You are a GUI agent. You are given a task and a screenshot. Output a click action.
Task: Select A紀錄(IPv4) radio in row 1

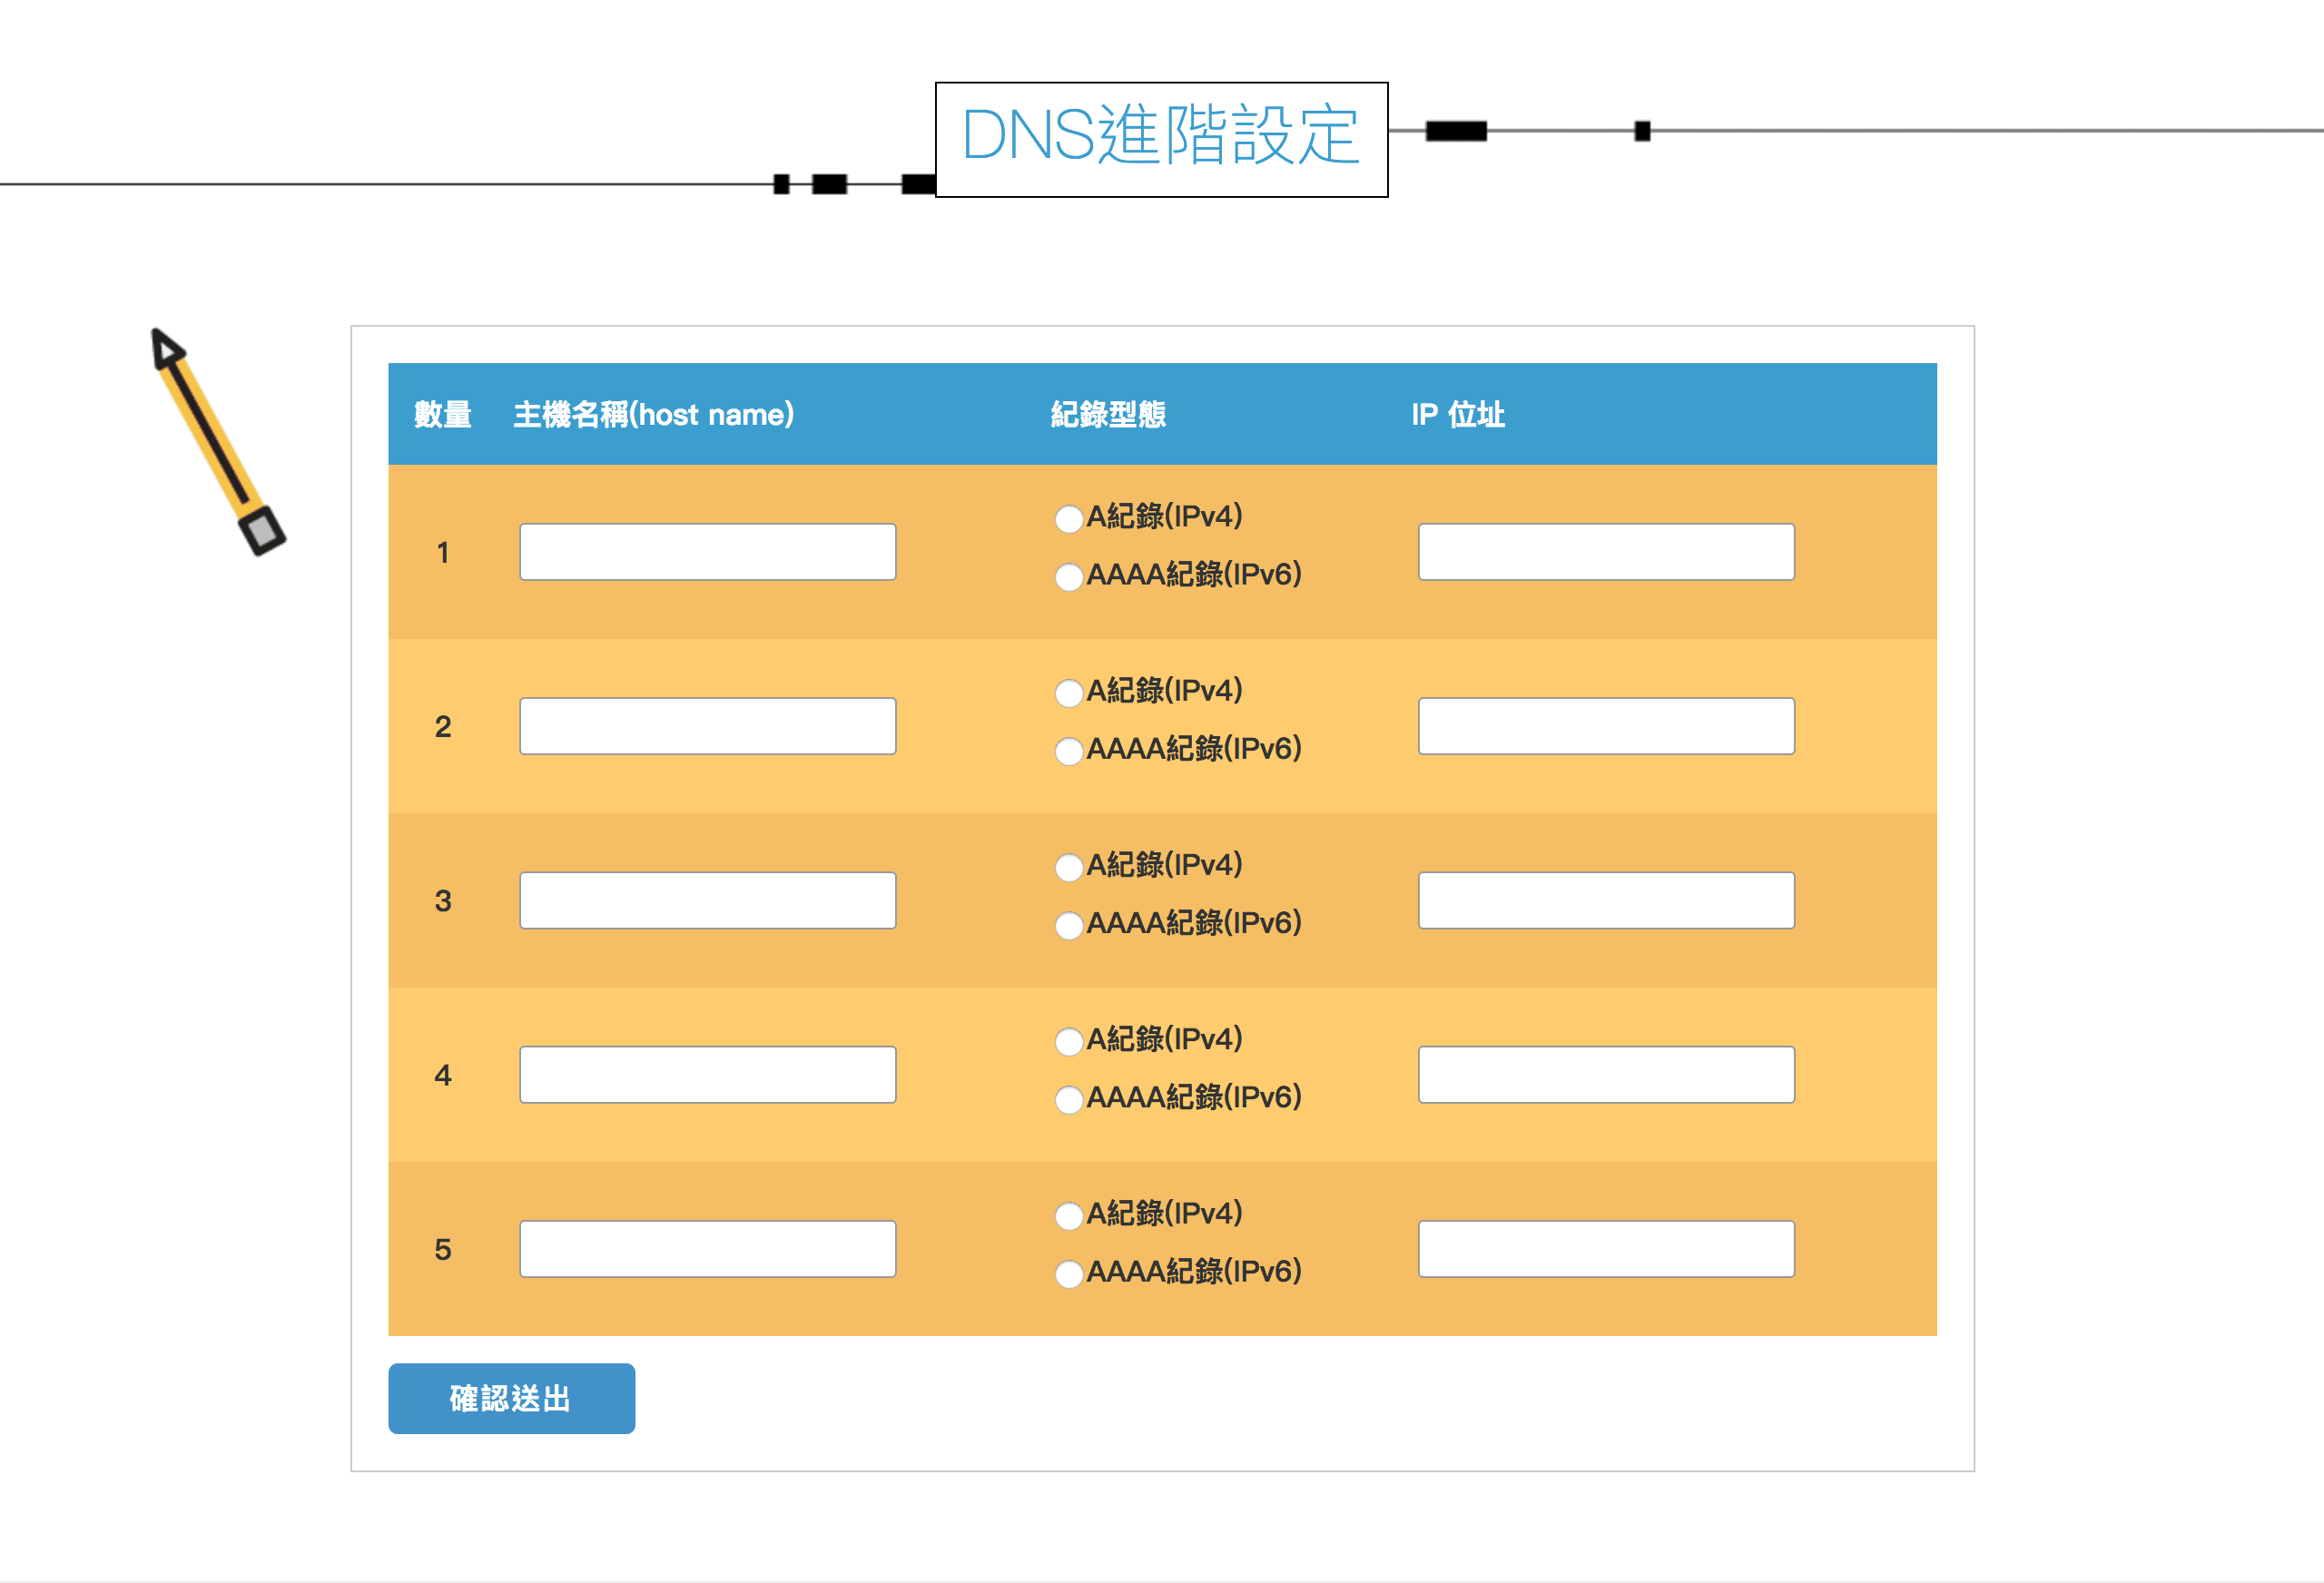click(x=1068, y=518)
